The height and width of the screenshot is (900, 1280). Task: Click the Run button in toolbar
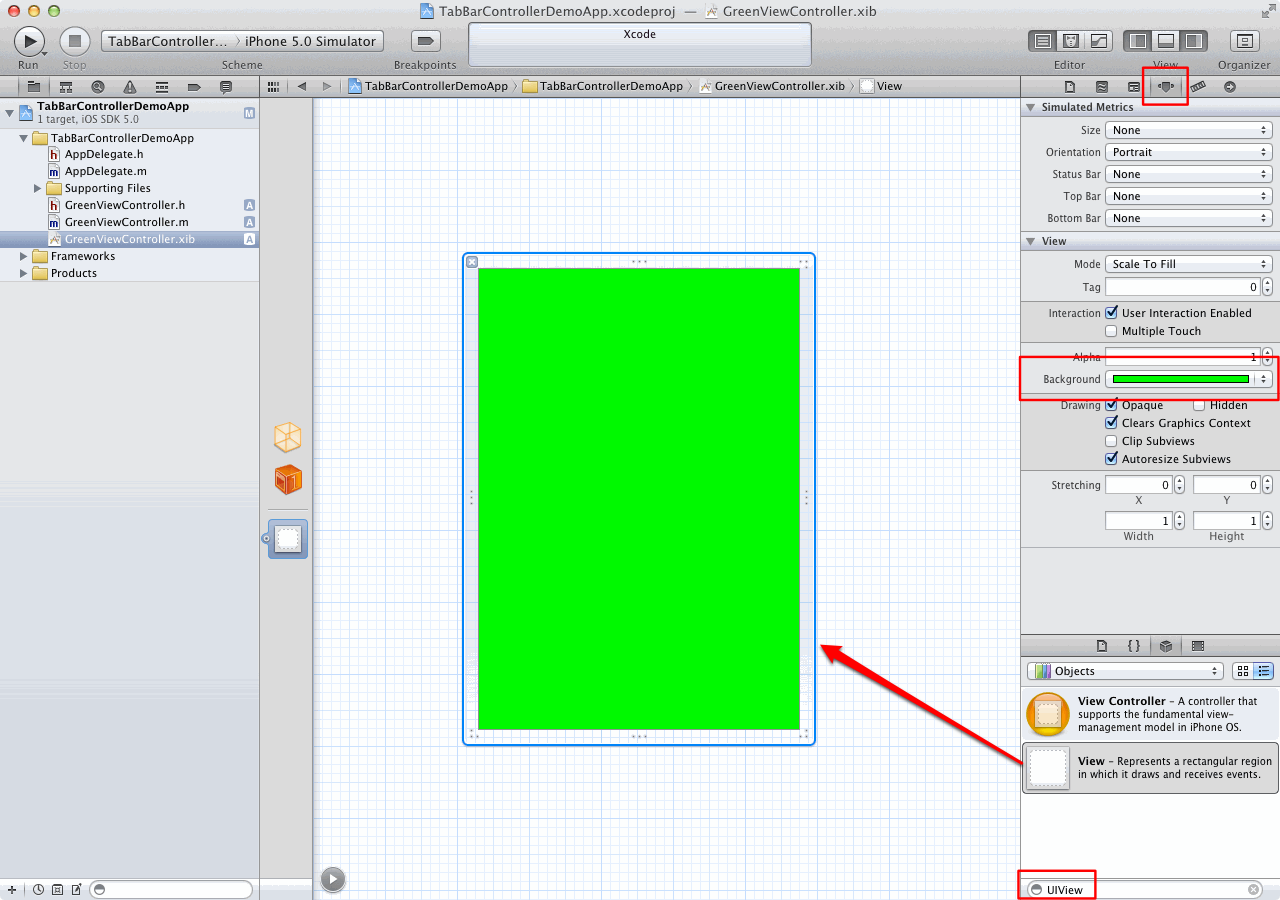(29, 41)
